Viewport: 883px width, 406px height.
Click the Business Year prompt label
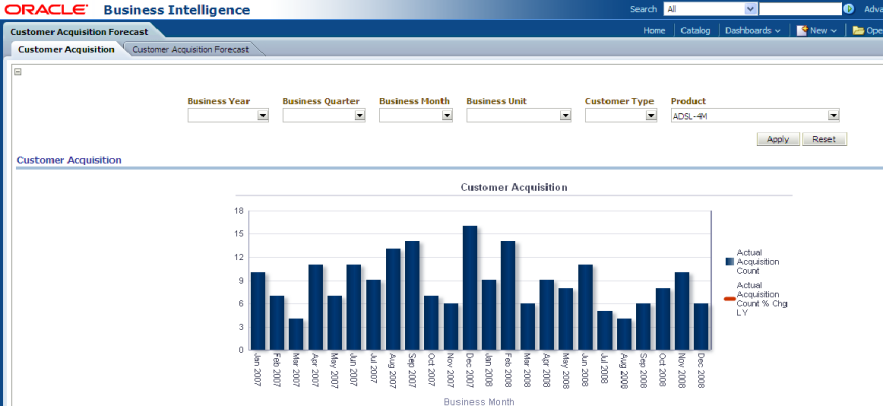[x=218, y=101]
